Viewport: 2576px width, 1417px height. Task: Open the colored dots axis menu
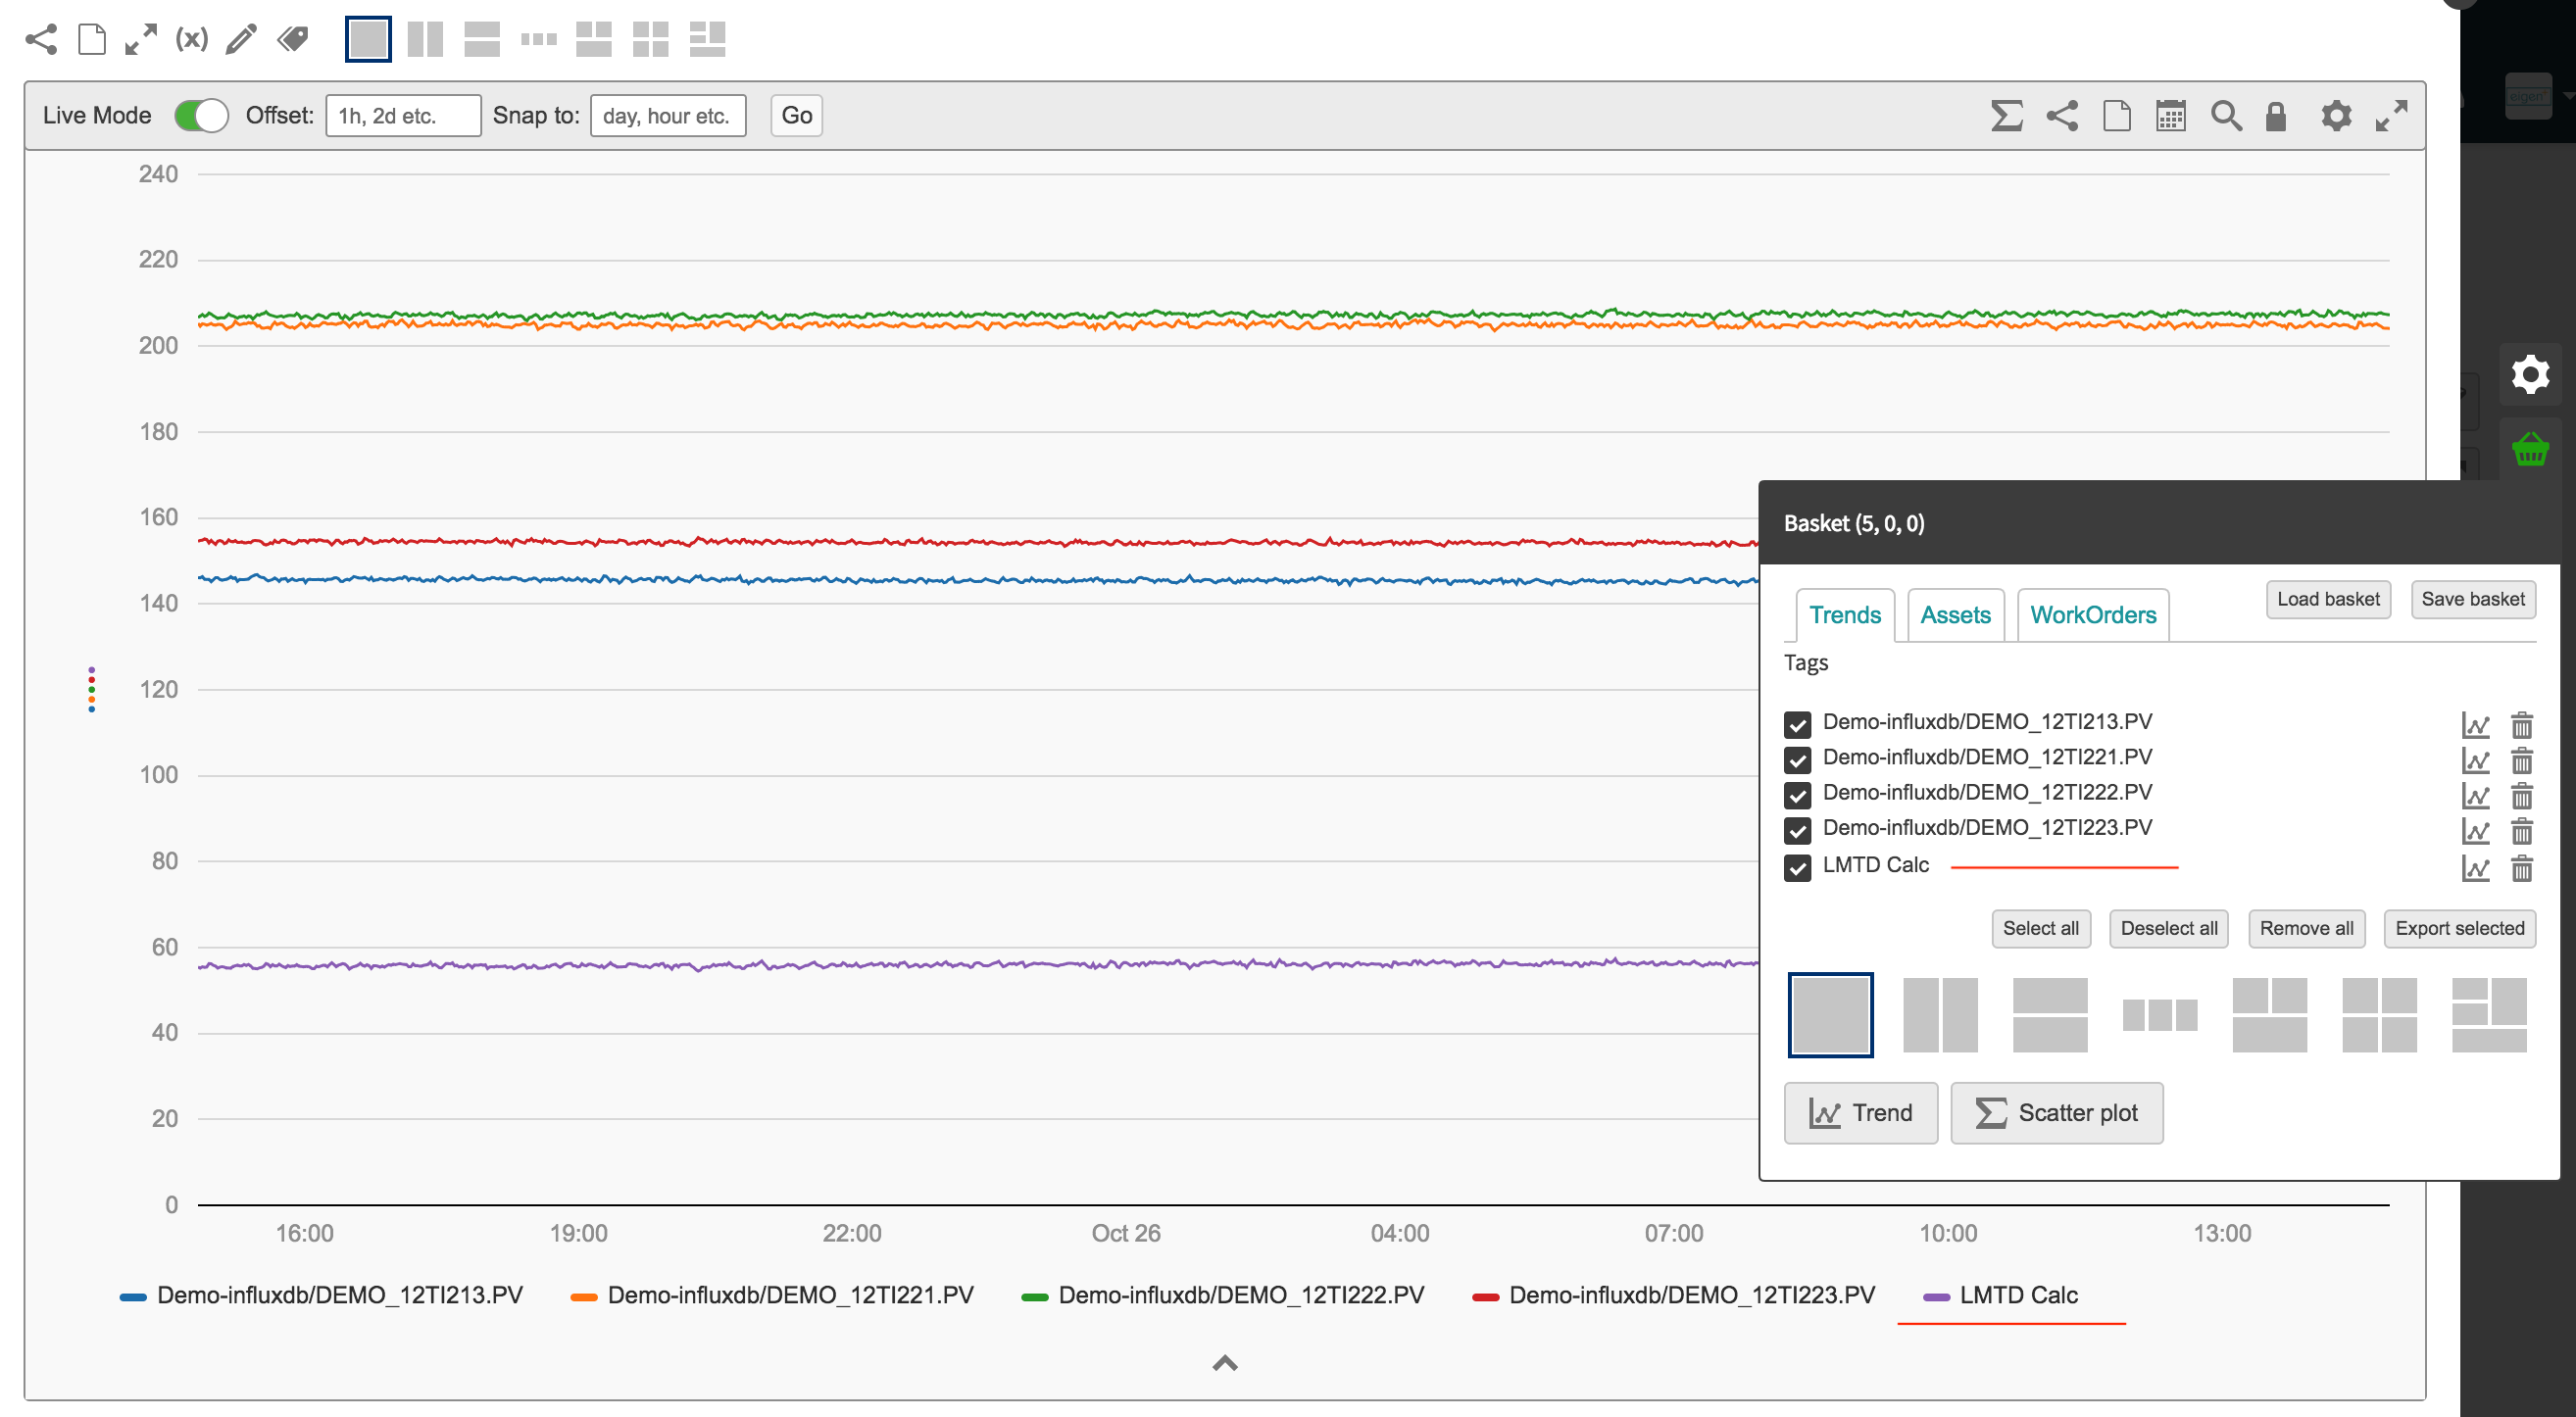tap(91, 689)
